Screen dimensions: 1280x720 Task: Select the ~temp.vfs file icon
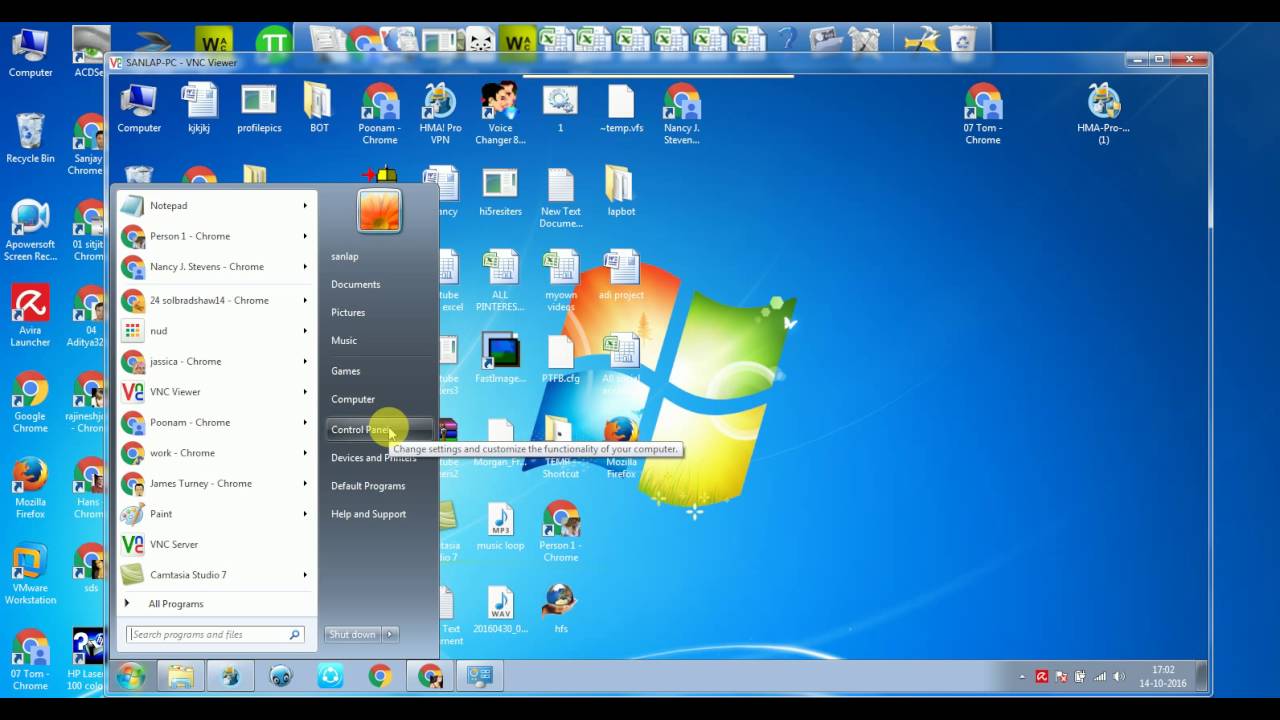click(621, 110)
